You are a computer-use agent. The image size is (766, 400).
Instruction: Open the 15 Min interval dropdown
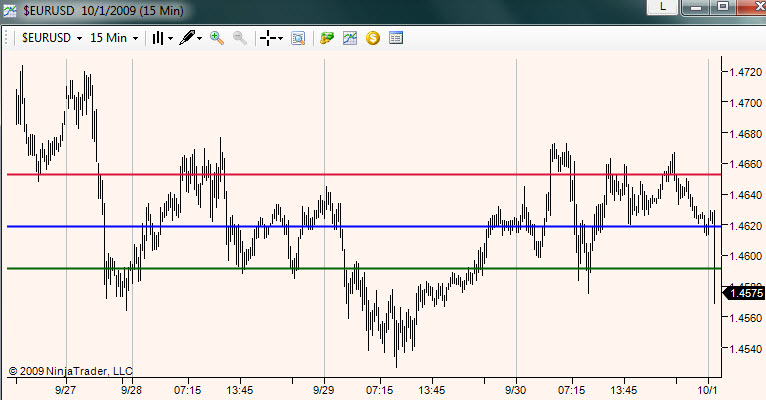point(114,38)
